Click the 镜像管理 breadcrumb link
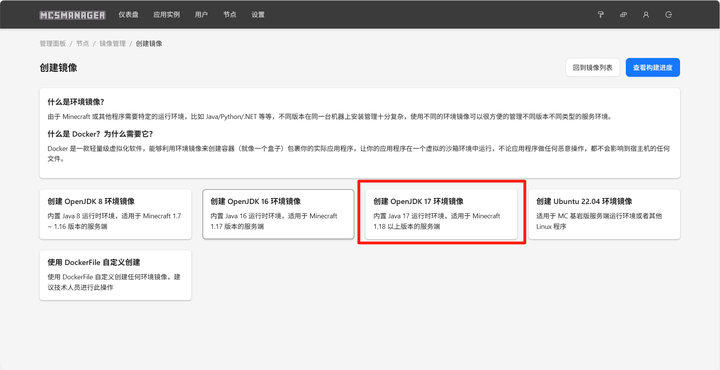Image resolution: width=720 pixels, height=370 pixels. point(112,44)
